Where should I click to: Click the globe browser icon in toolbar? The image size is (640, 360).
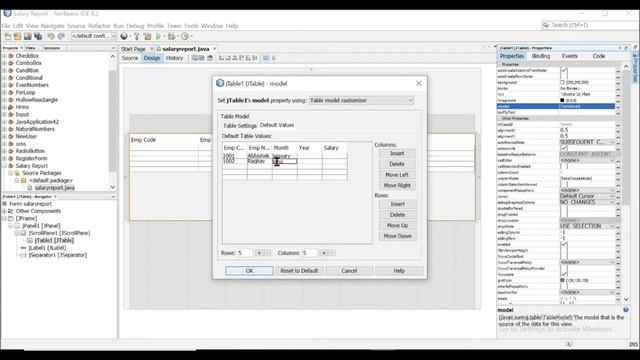[124, 36]
